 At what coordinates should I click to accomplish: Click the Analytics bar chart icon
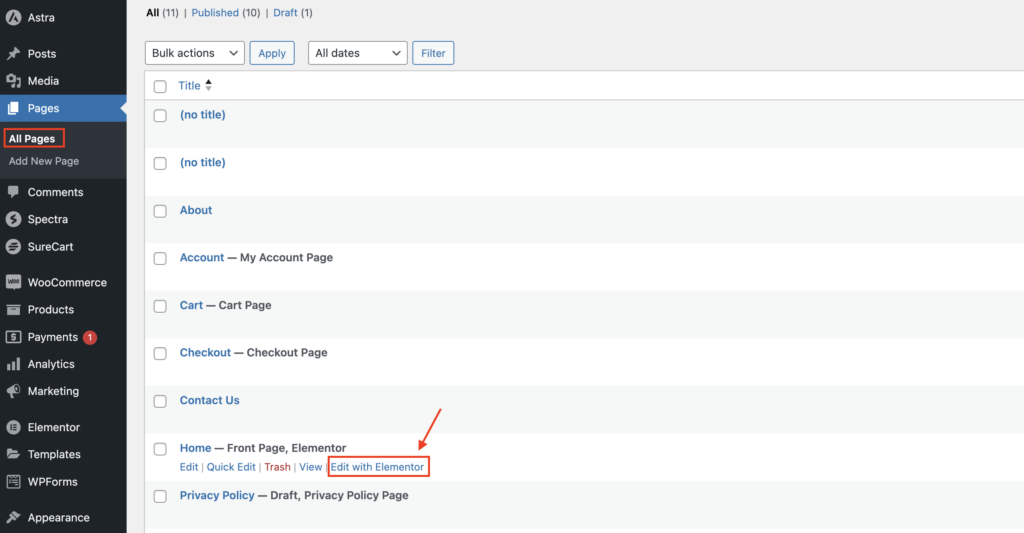click(x=14, y=364)
